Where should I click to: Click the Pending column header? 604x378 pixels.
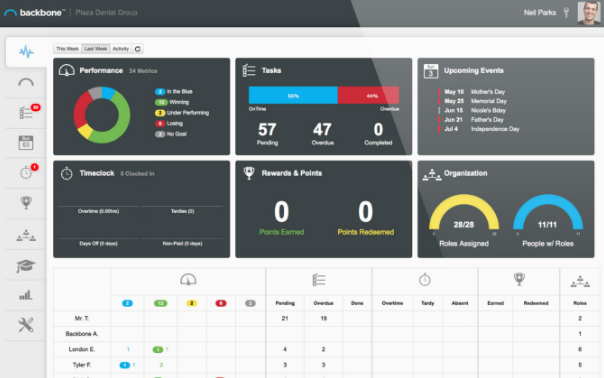point(285,303)
